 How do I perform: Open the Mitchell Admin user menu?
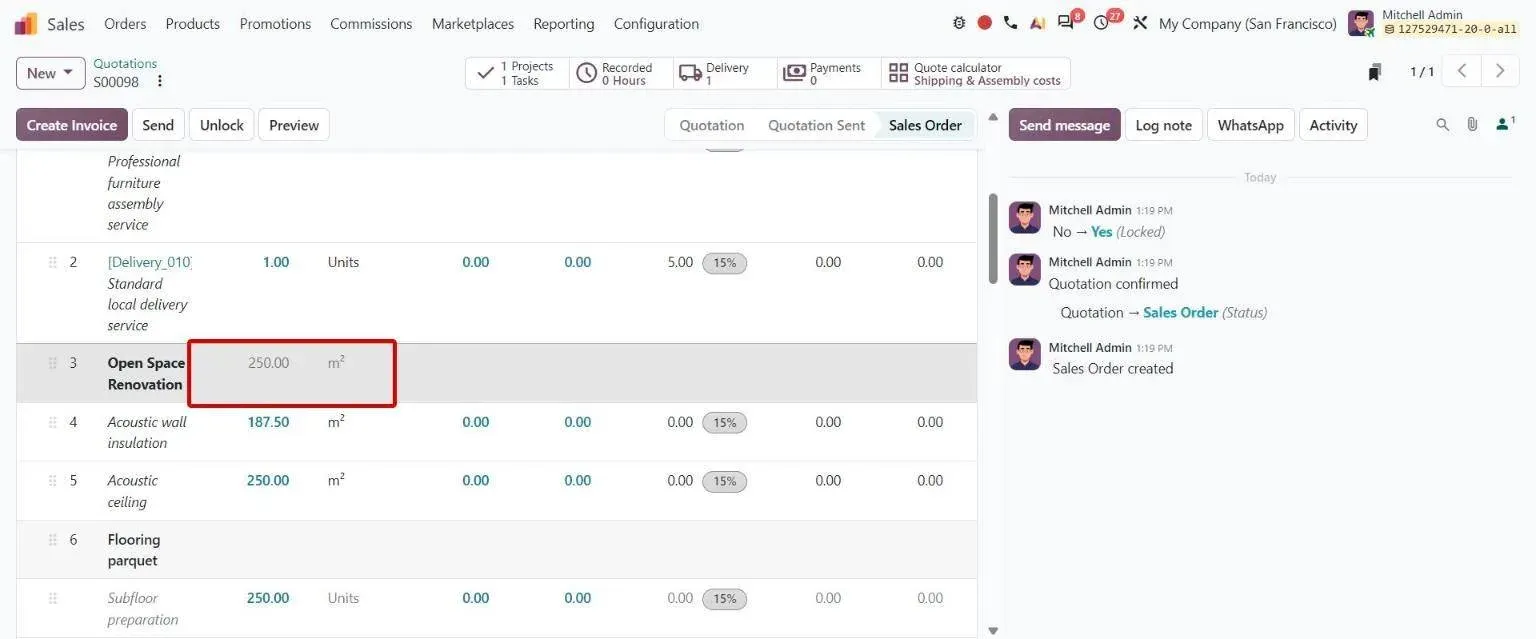point(1433,23)
